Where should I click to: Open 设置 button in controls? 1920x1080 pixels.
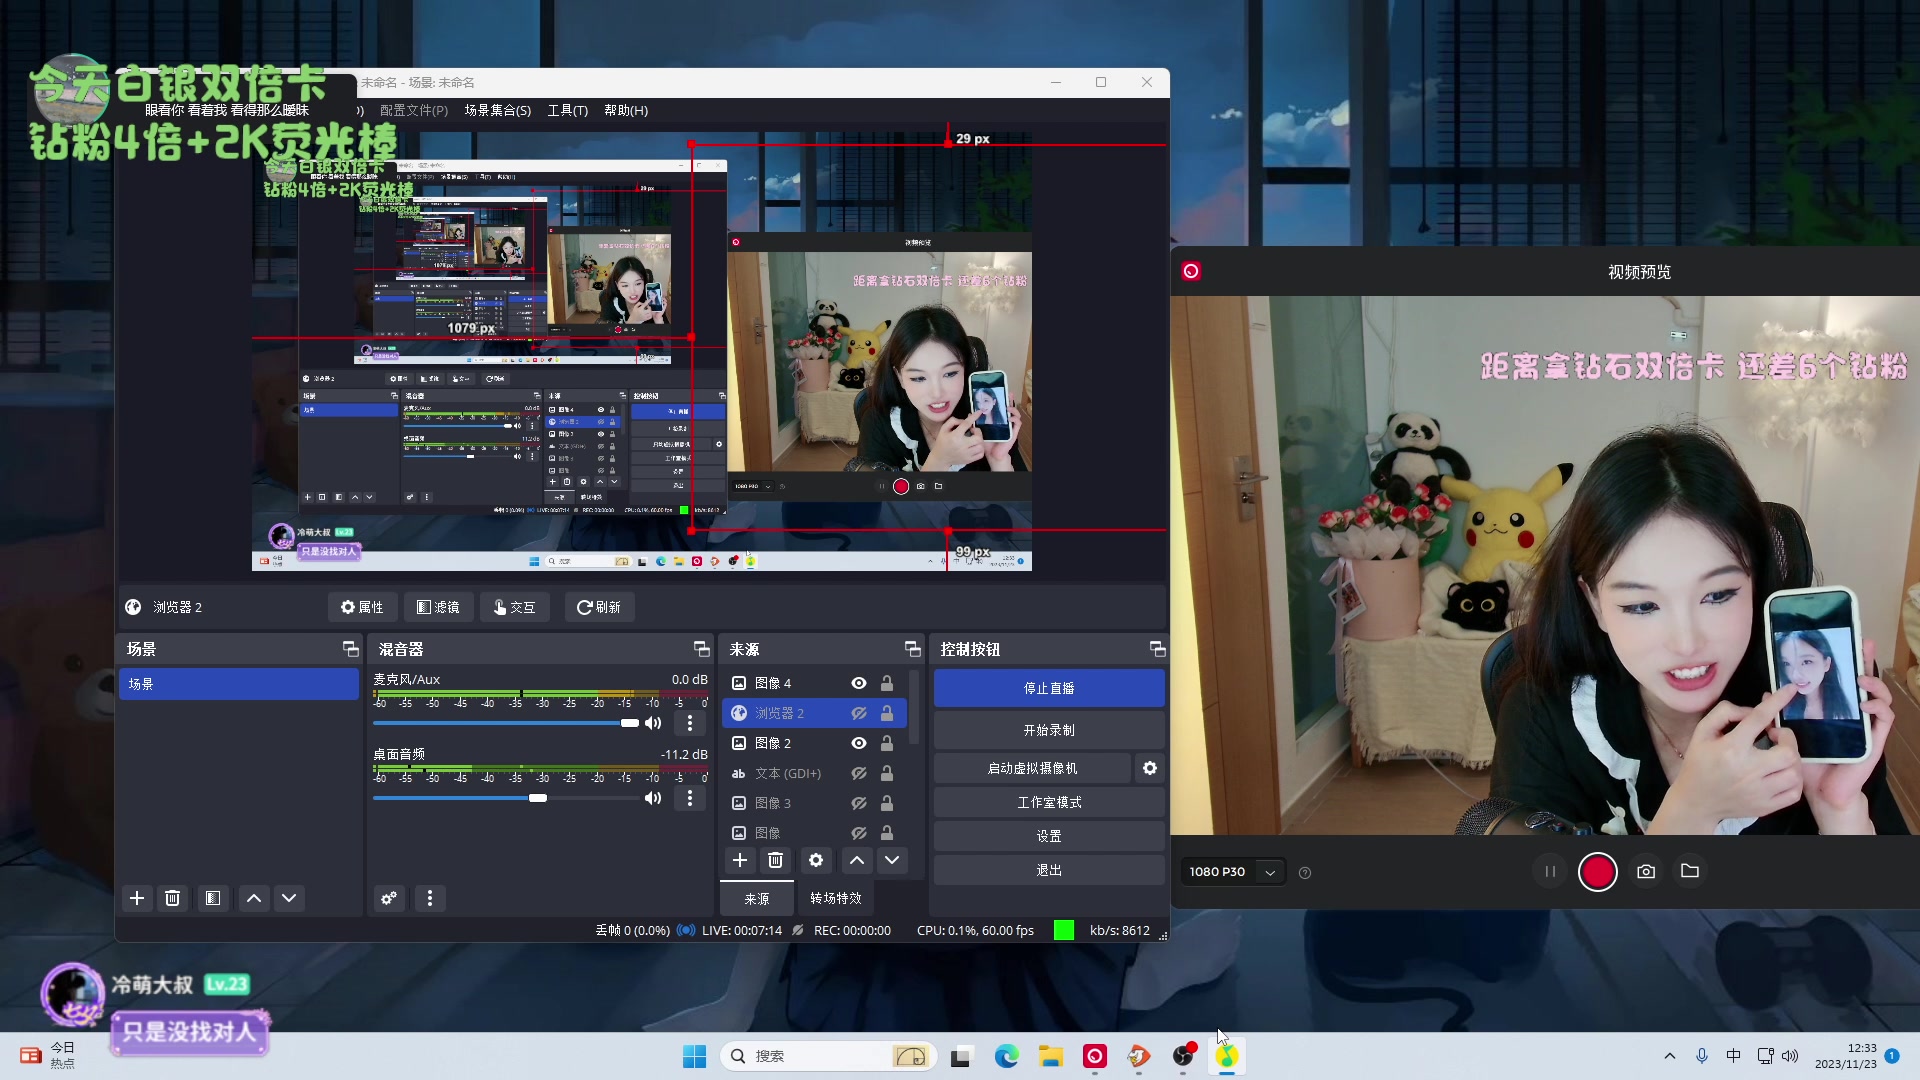pos(1049,836)
